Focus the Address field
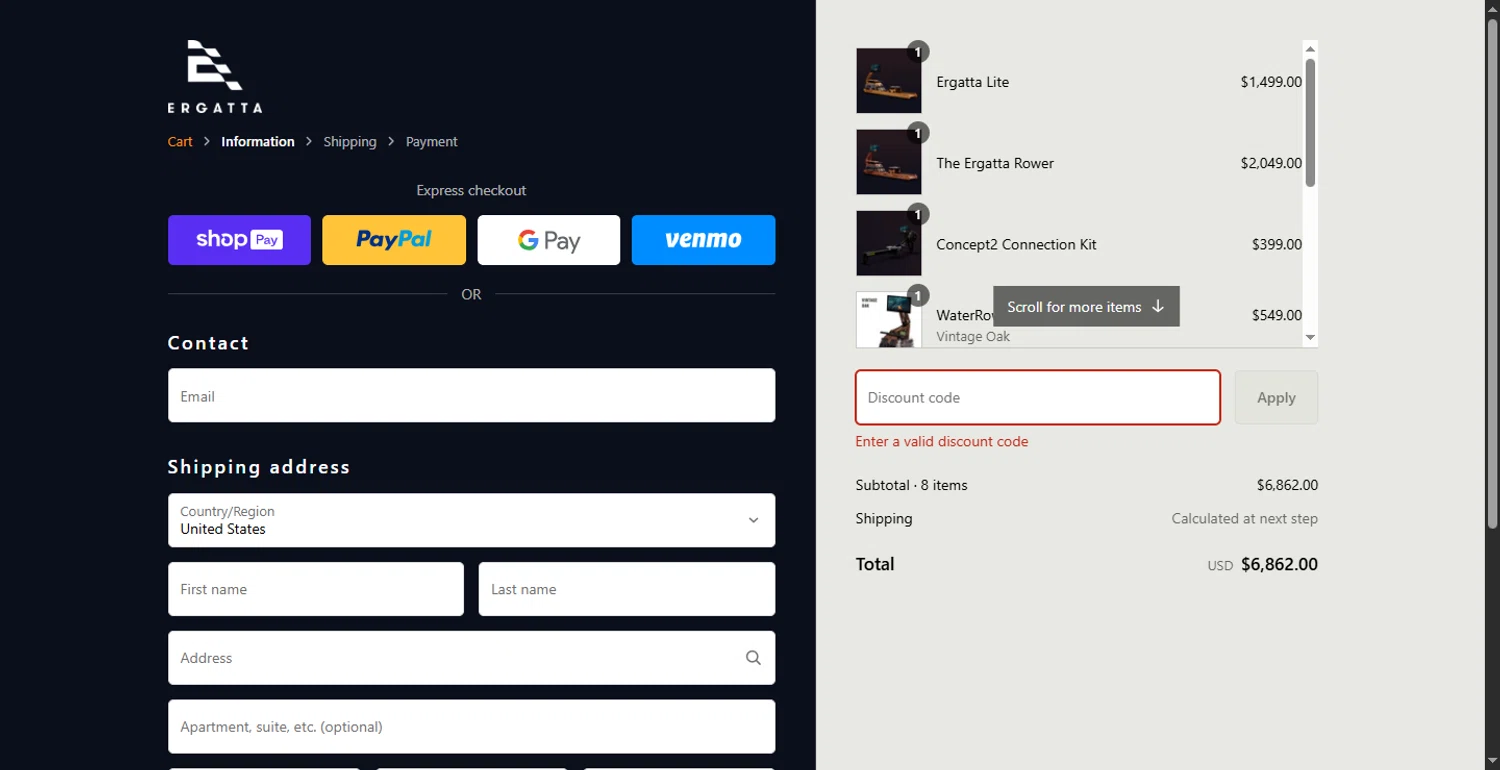Viewport: 1500px width, 770px height. pyautogui.click(x=471, y=658)
